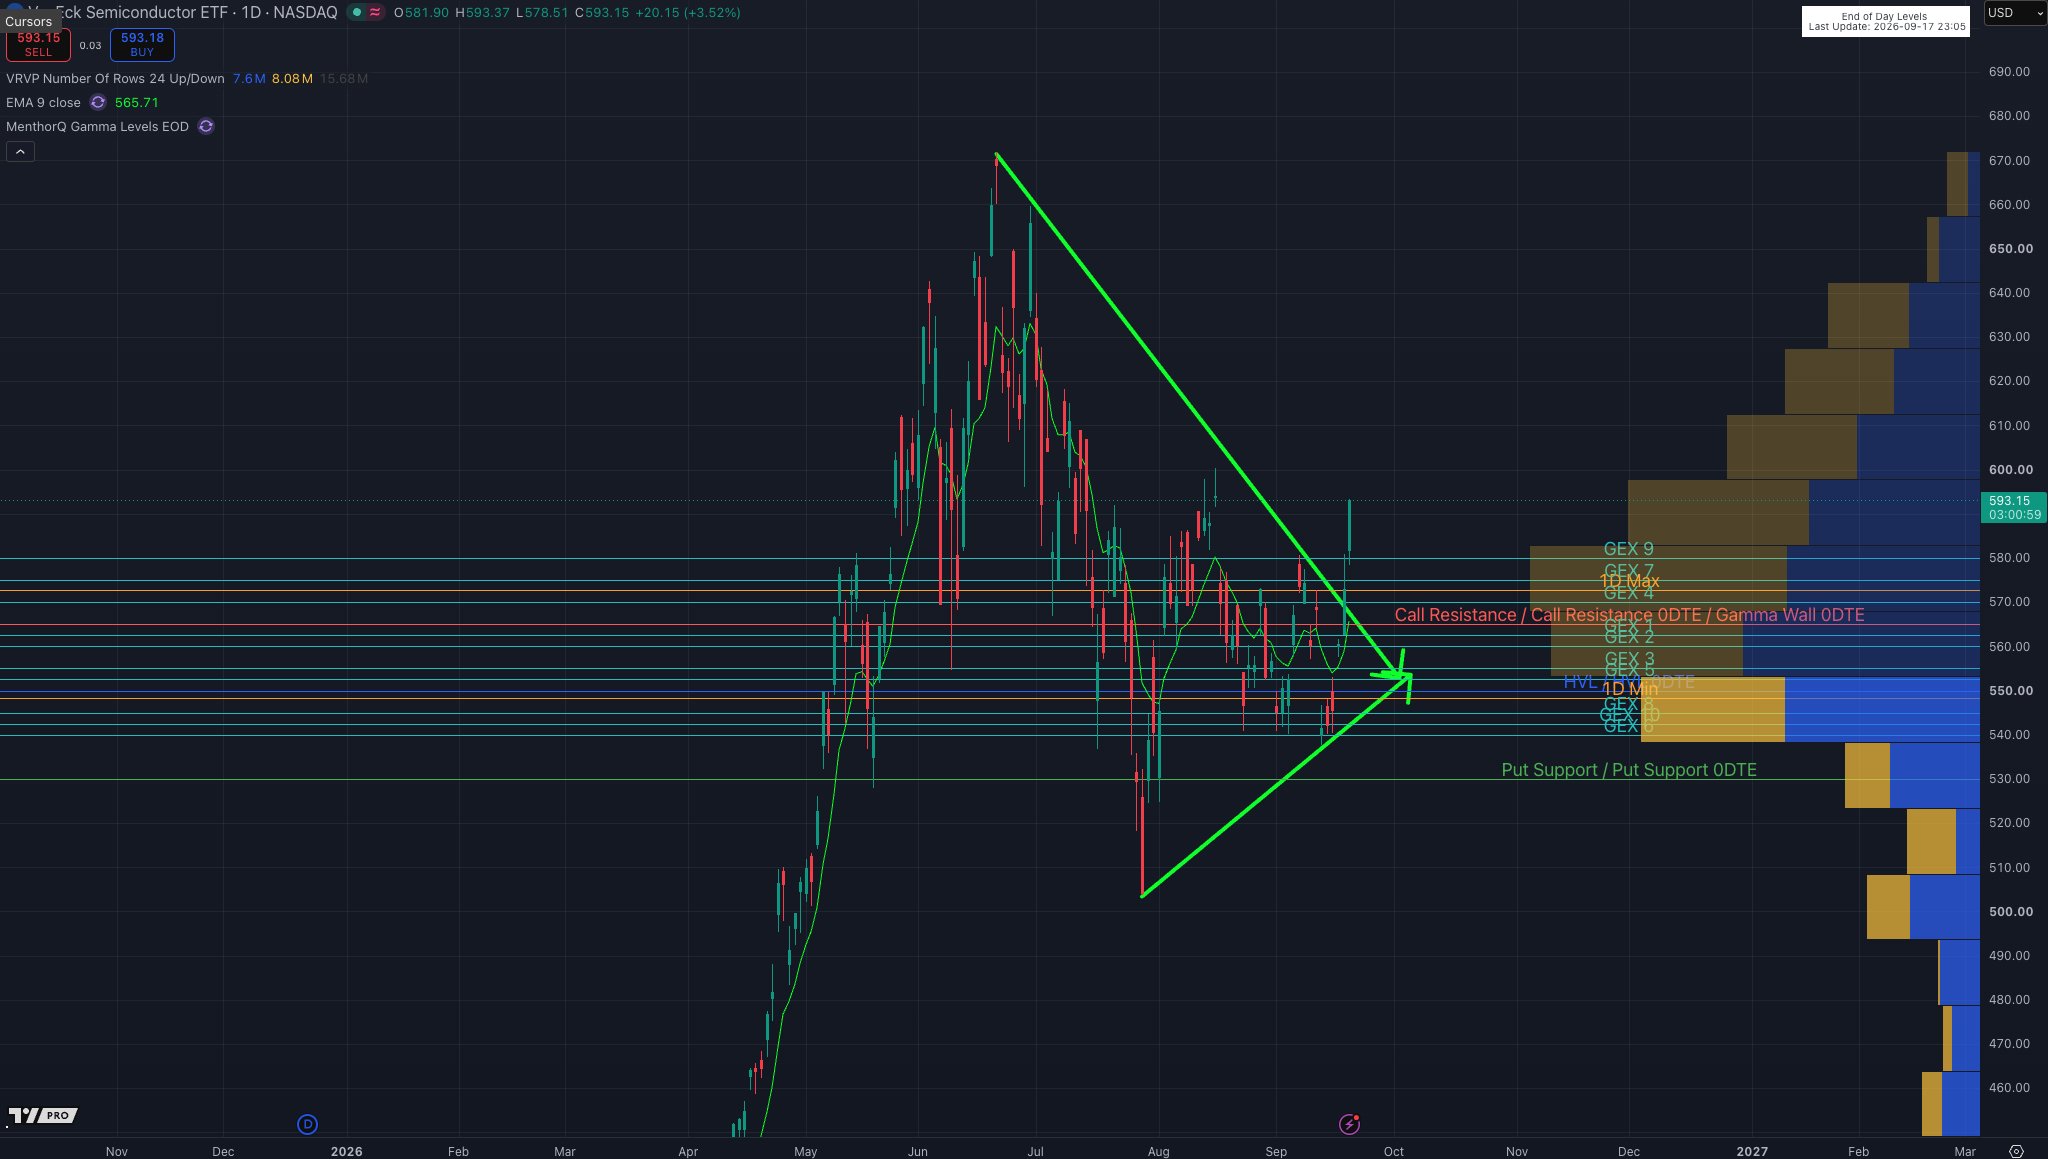Click the dividend D marker on timeline
The width and height of the screenshot is (2048, 1159).
[x=307, y=1124]
